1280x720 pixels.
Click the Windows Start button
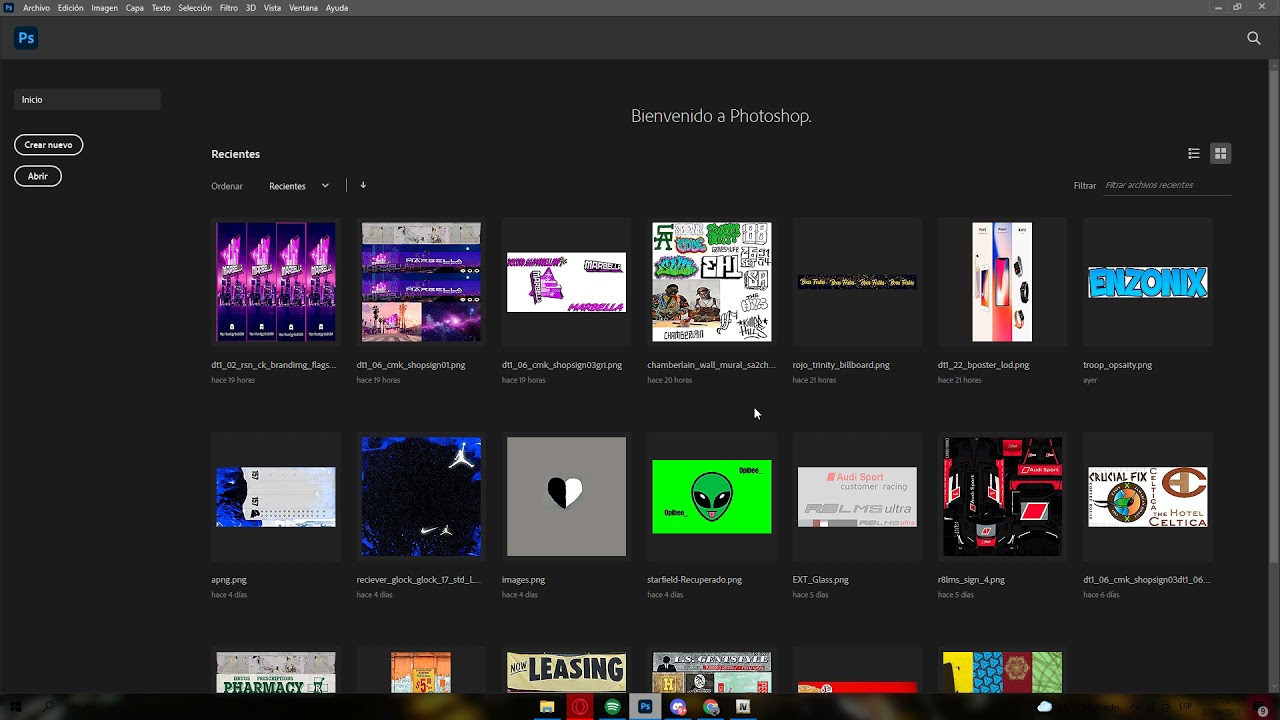pos(15,707)
